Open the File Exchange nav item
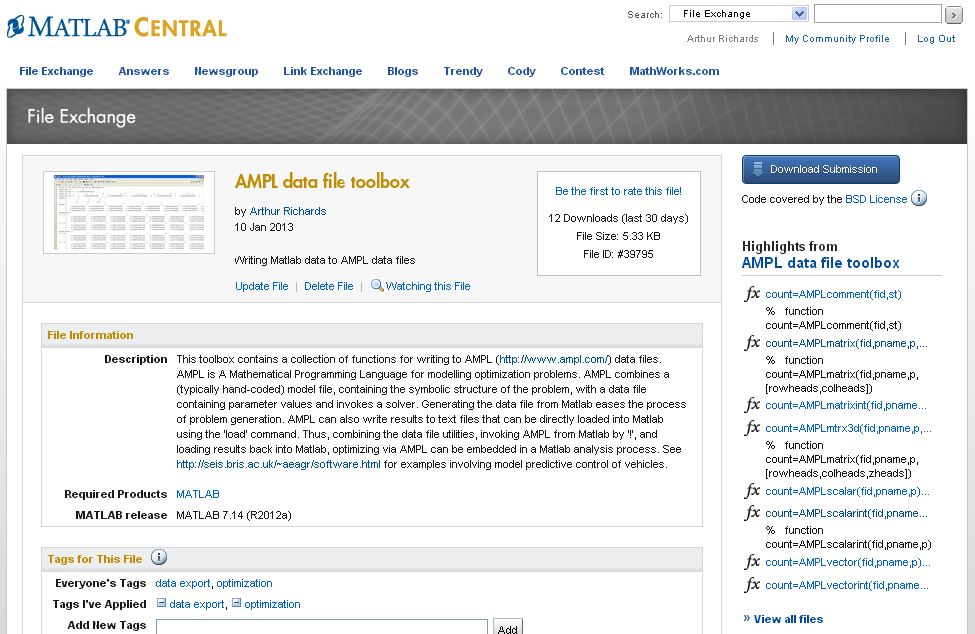The width and height of the screenshot is (975, 634). point(56,71)
